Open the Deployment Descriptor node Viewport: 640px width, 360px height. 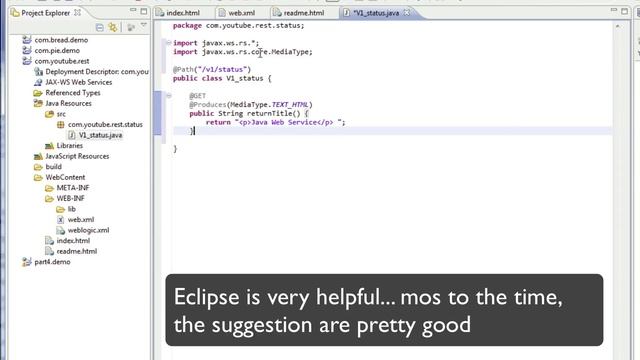tap(97, 72)
